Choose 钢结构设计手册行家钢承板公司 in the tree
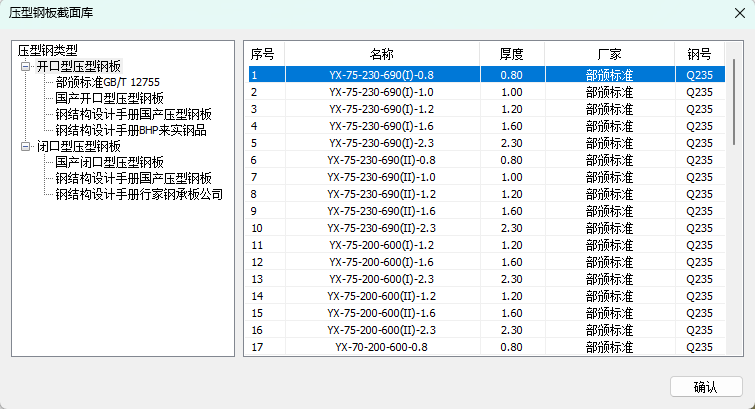The width and height of the screenshot is (755, 409). tap(139, 194)
